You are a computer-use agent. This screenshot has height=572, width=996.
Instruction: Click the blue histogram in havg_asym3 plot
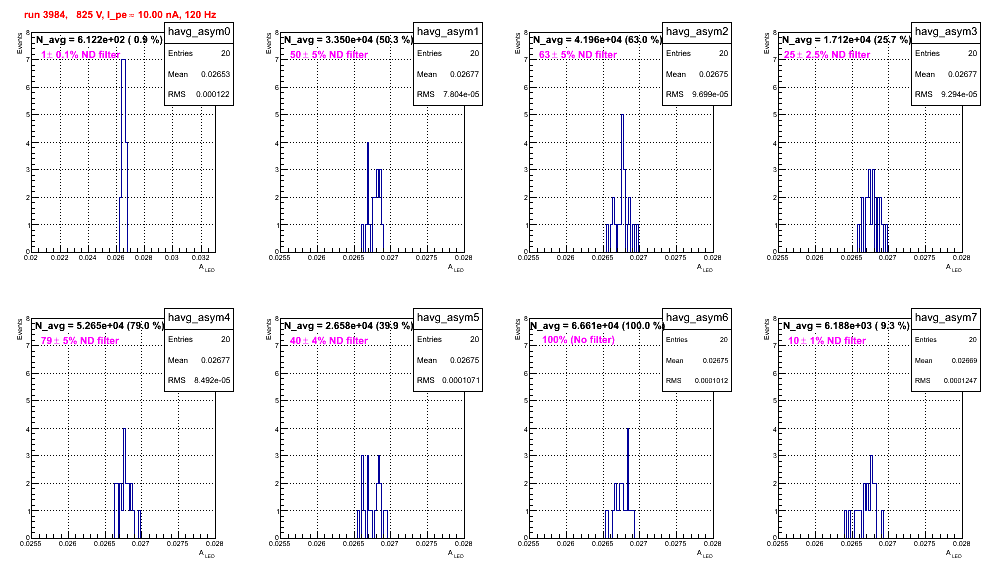coord(872,213)
